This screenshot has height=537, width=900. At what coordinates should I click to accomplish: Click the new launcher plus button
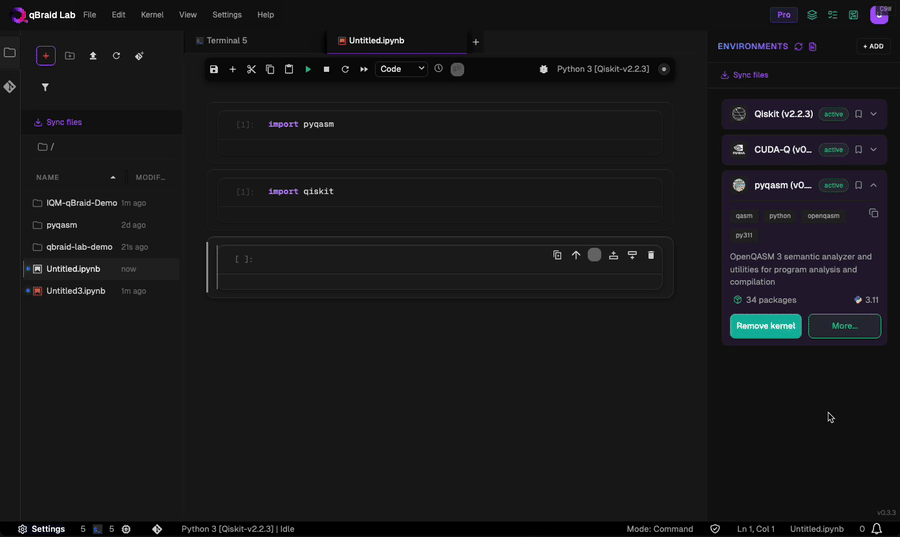(x=46, y=56)
